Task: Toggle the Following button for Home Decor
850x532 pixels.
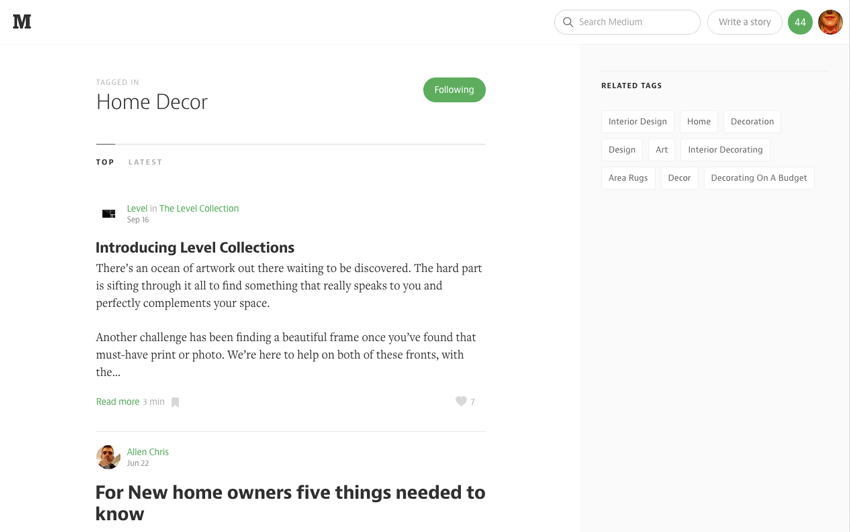Action: [454, 90]
